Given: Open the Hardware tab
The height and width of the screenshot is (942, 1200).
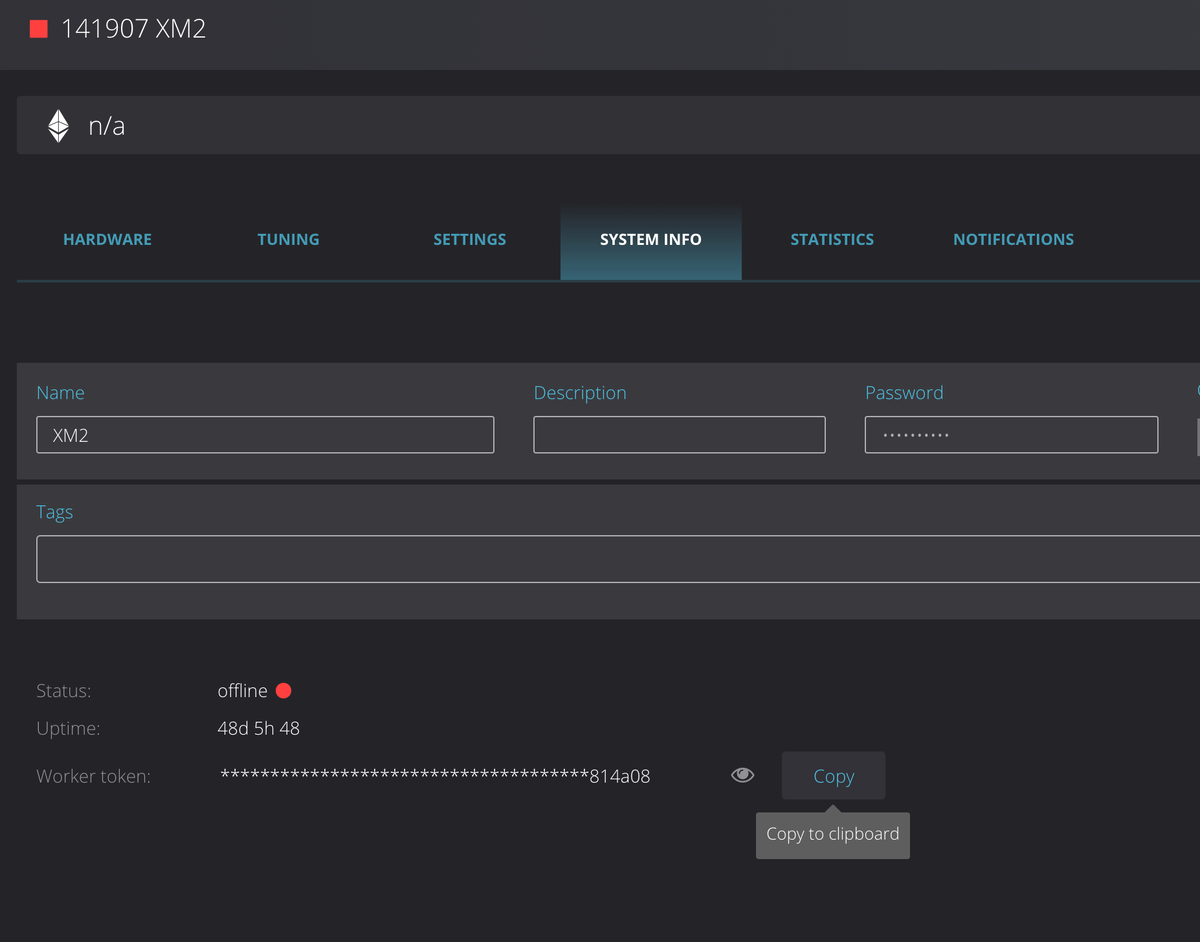Looking at the screenshot, I should tap(107, 239).
